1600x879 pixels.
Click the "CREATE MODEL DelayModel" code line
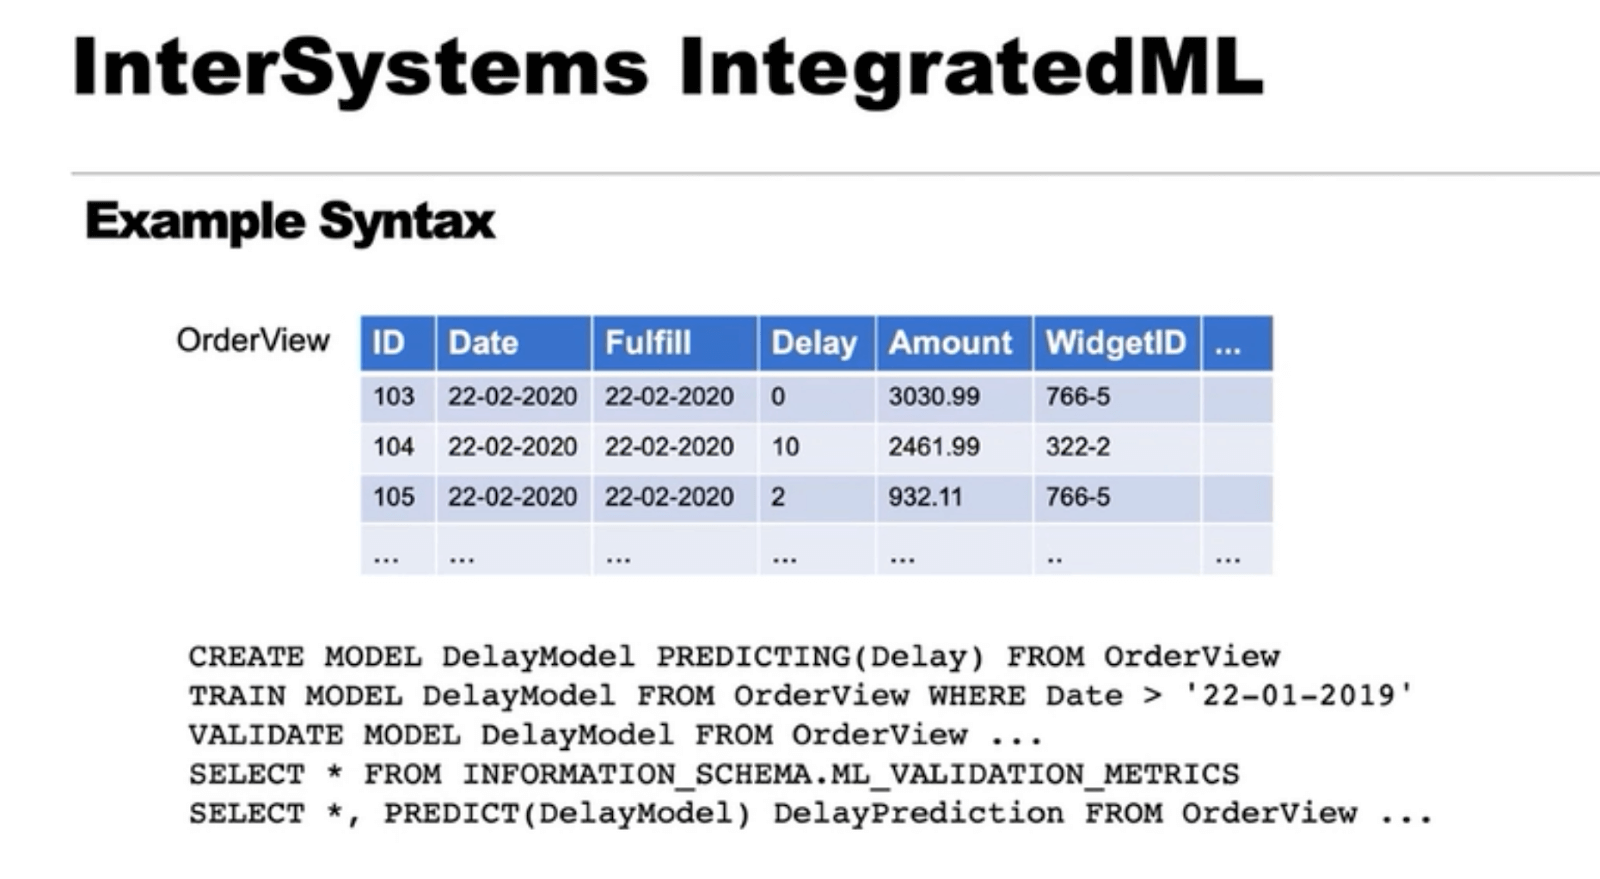734,657
